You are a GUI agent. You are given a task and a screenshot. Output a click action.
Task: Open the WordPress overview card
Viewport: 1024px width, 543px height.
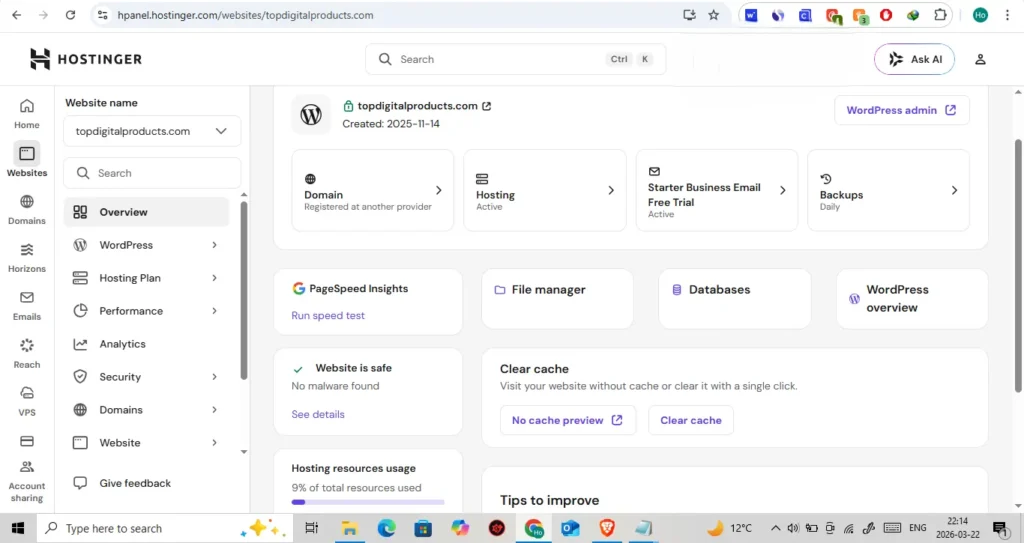[x=912, y=299]
